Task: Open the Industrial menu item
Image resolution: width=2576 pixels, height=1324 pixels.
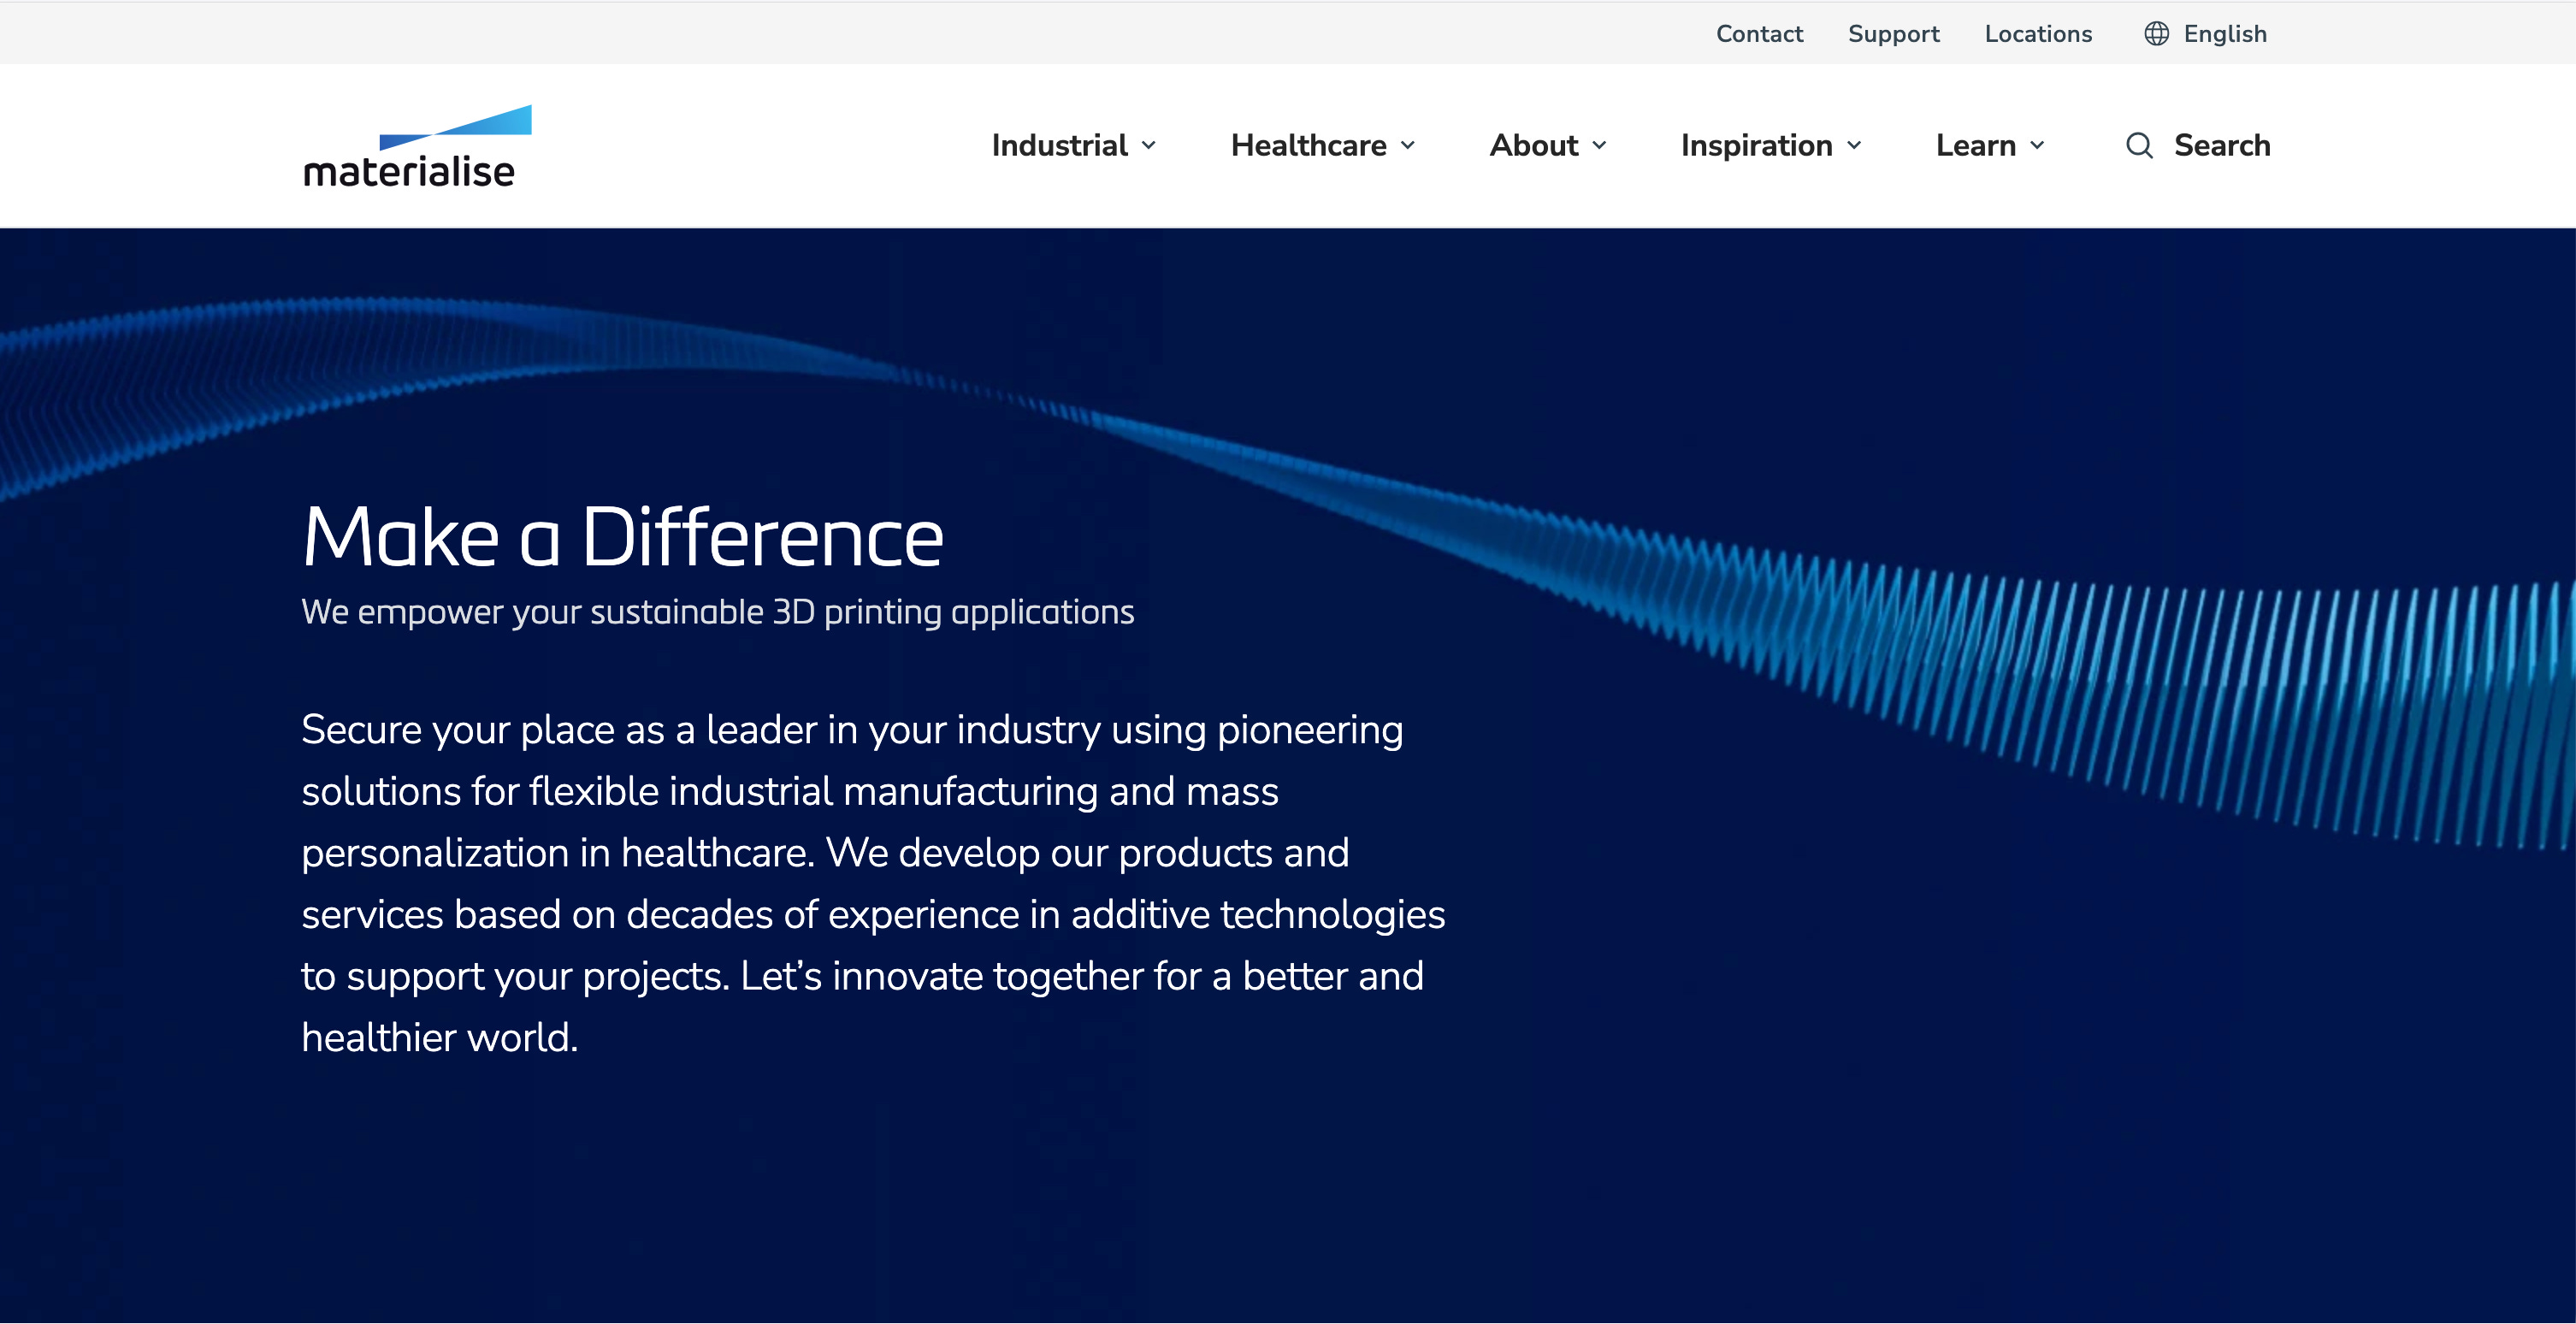Action: 1059,146
